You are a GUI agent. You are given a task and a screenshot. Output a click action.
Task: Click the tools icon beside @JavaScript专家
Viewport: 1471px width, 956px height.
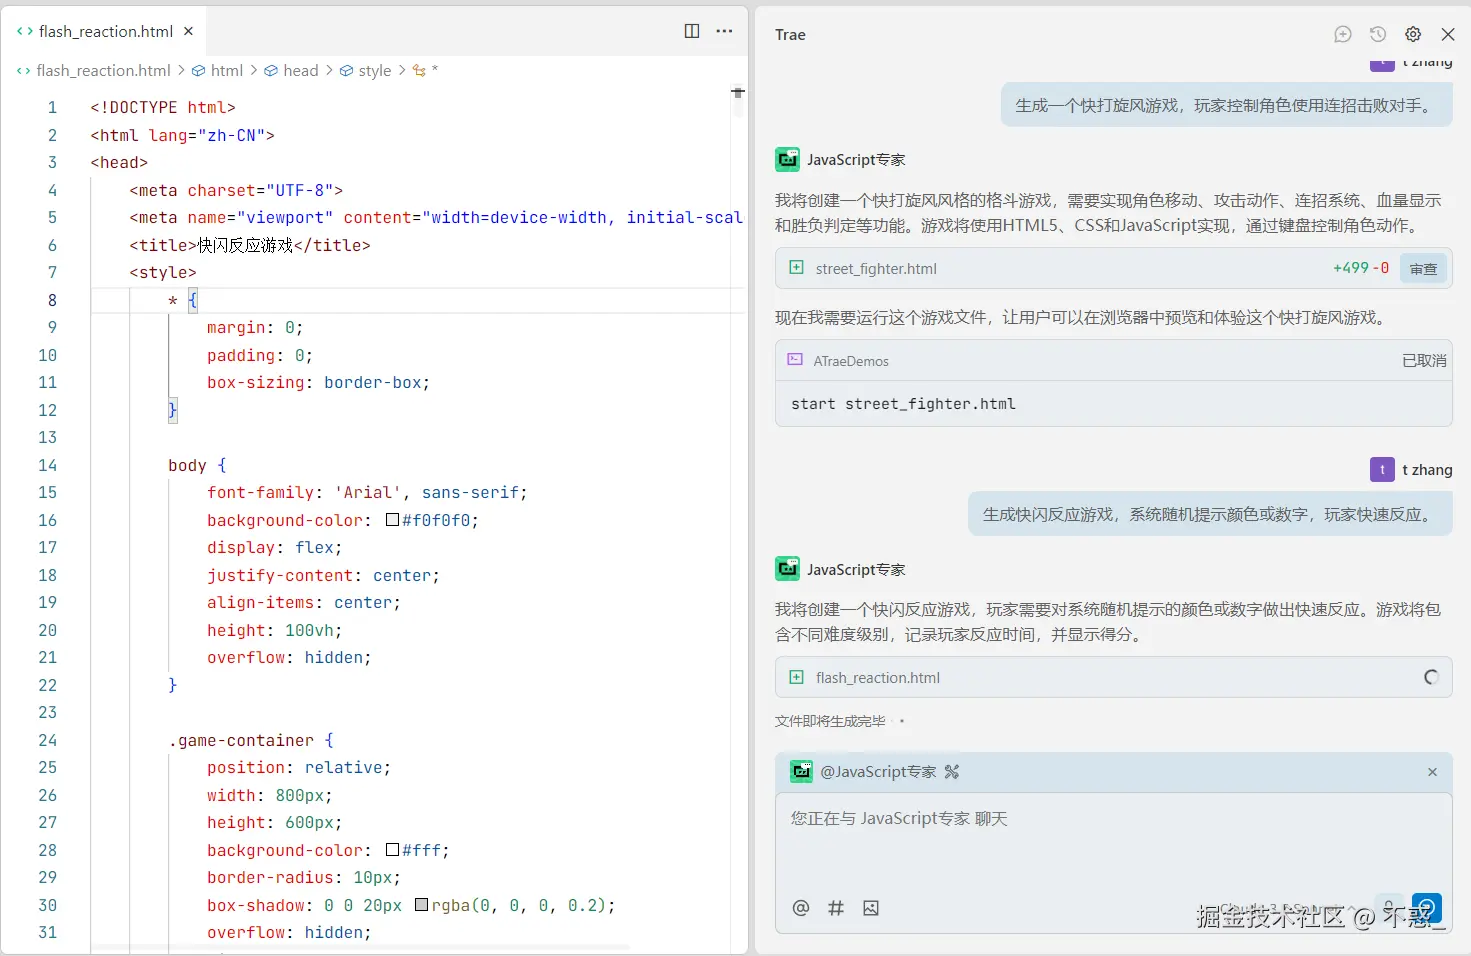click(x=951, y=772)
